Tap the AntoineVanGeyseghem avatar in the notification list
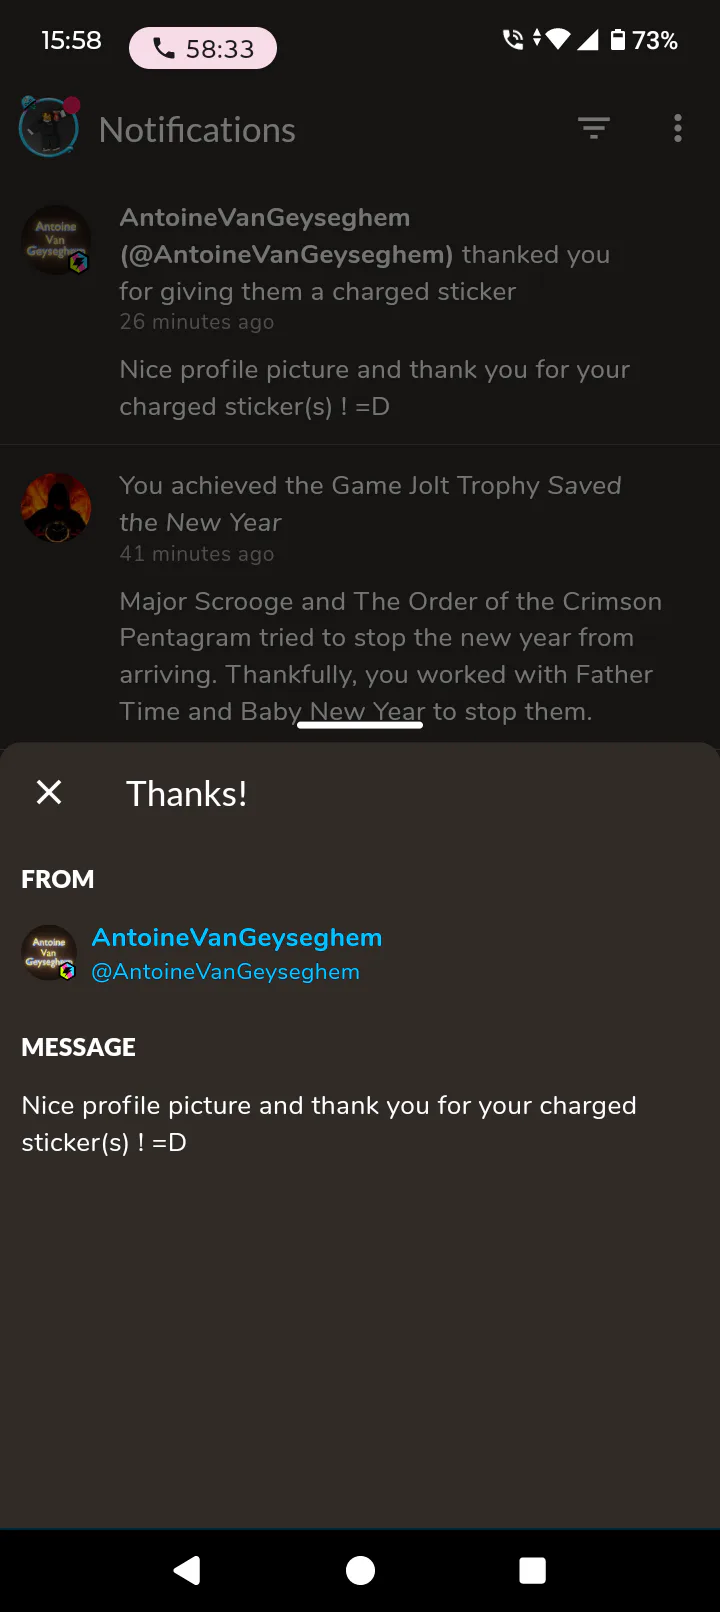The width and height of the screenshot is (720, 1612). (x=56, y=241)
